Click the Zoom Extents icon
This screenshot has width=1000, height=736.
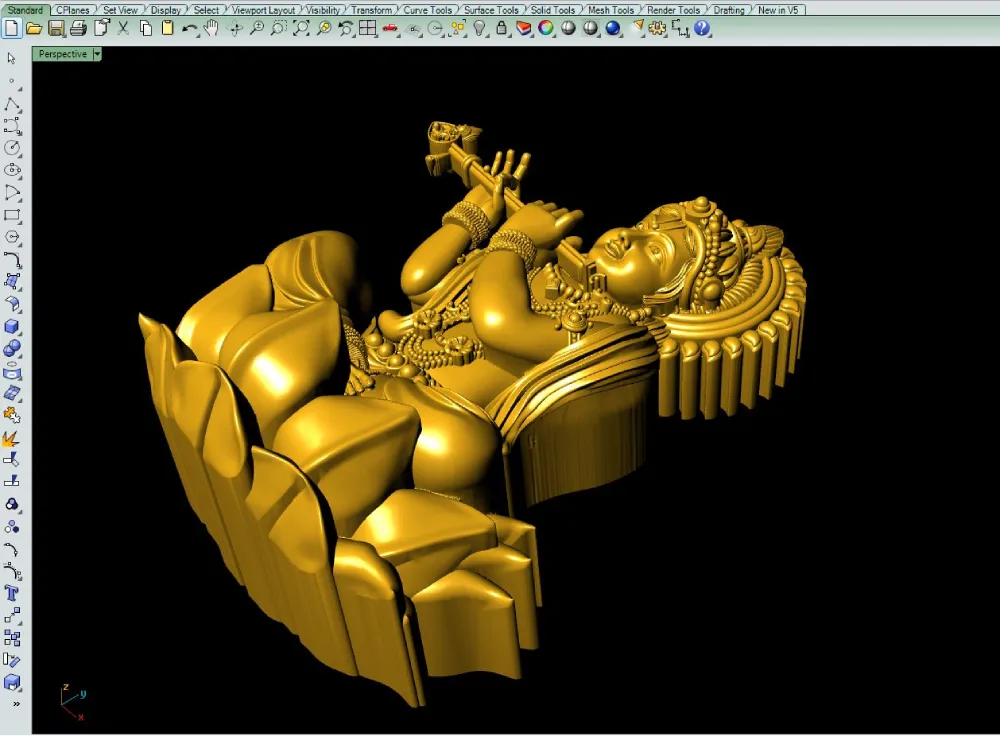(x=301, y=28)
